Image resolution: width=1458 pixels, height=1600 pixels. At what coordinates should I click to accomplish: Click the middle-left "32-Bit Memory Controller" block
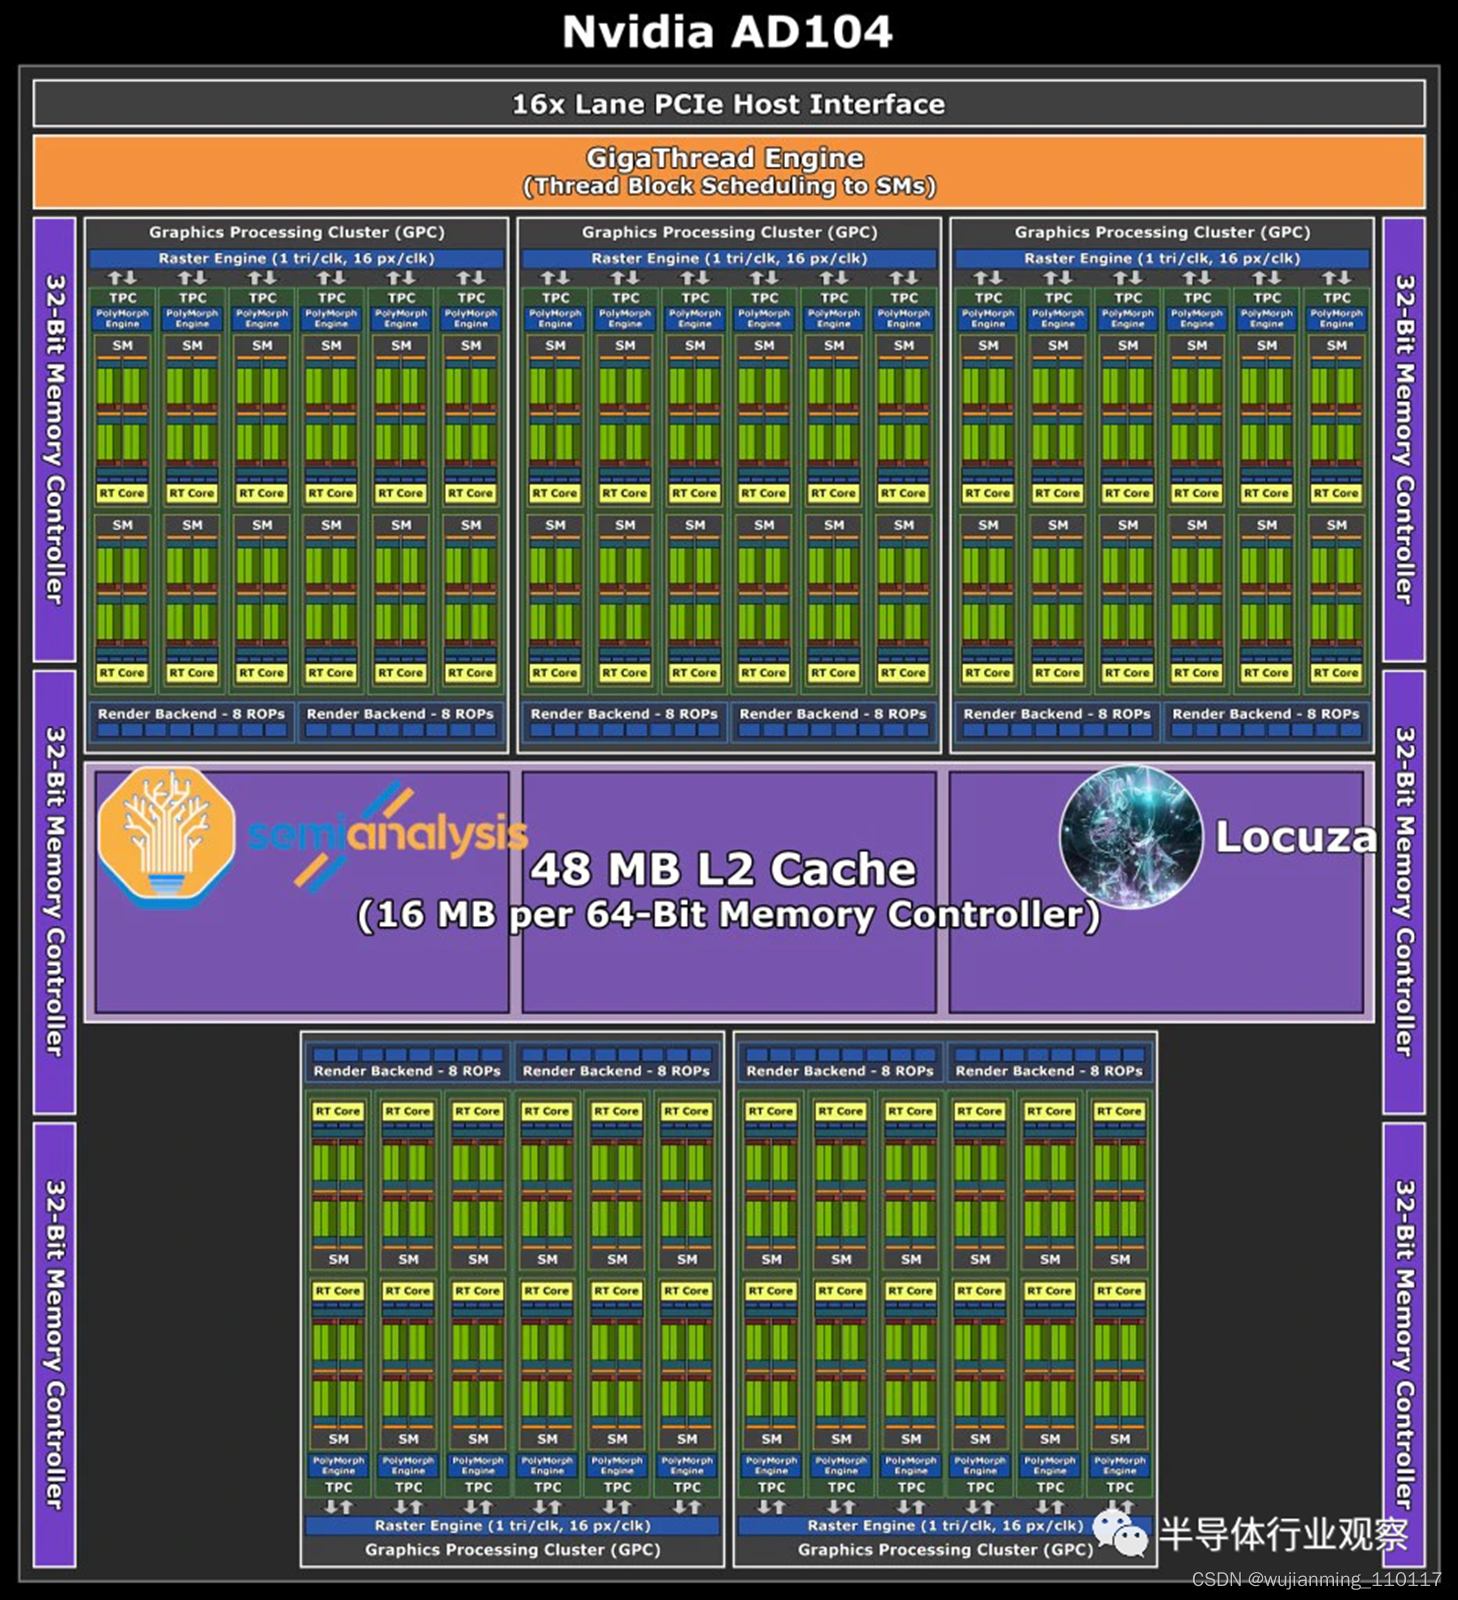(55, 892)
